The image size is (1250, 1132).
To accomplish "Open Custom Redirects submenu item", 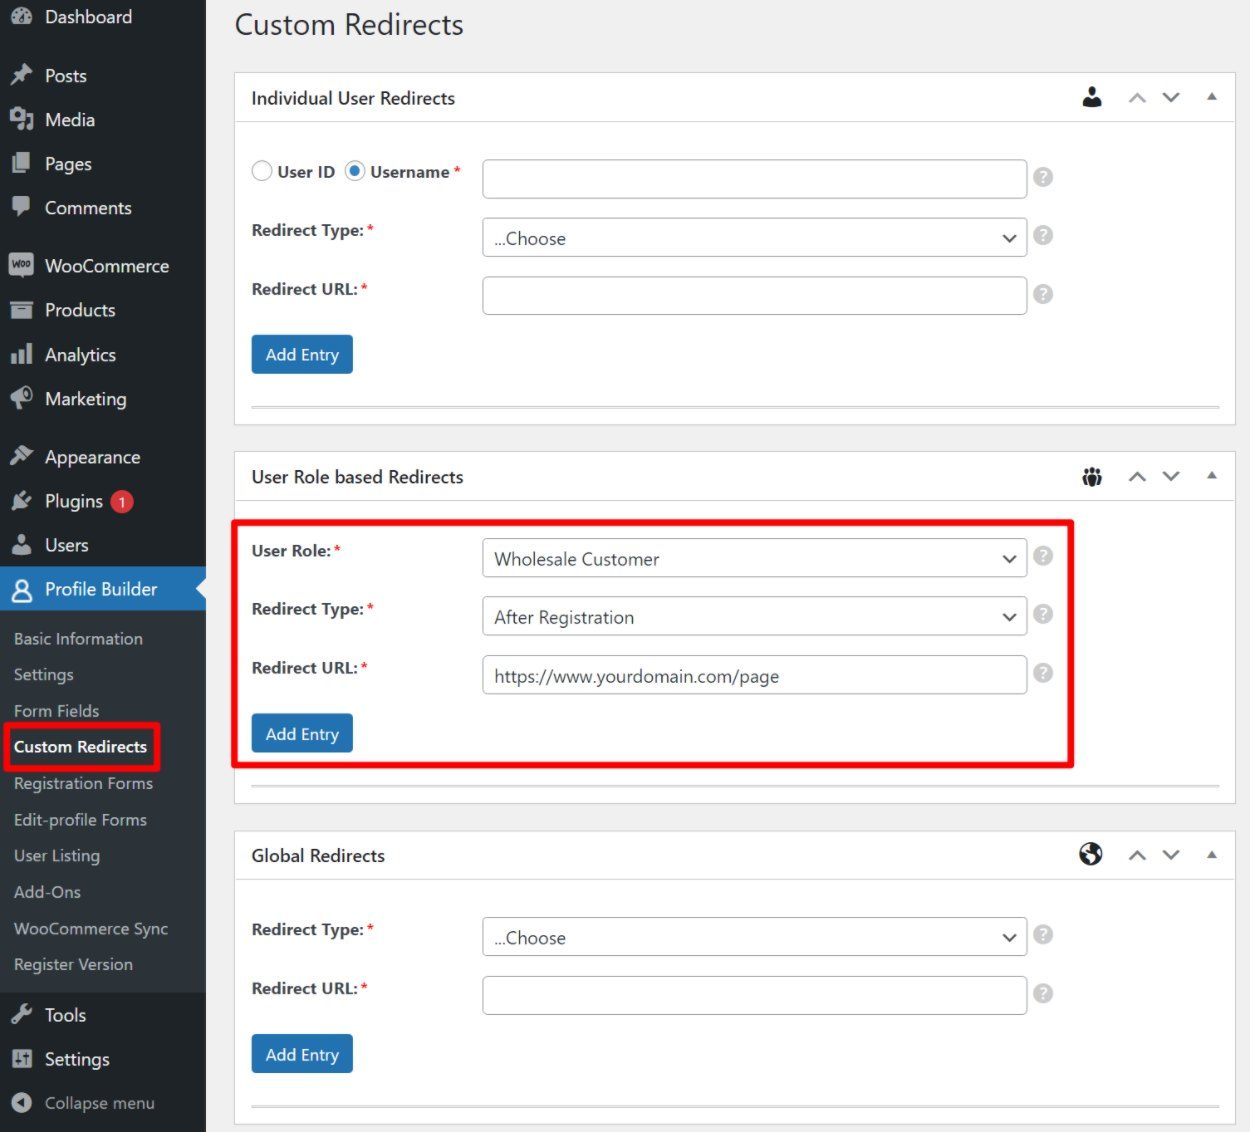I will click(x=80, y=747).
